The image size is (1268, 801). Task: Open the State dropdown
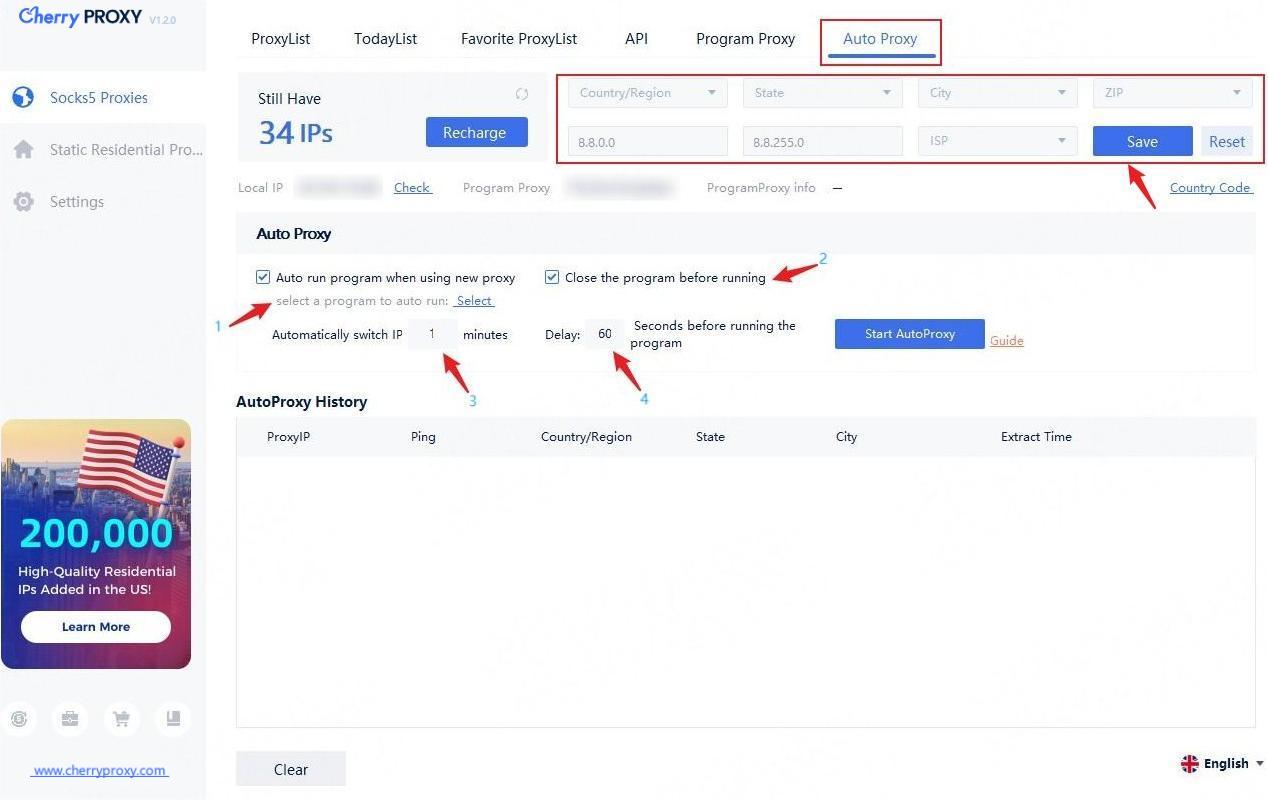coord(822,93)
